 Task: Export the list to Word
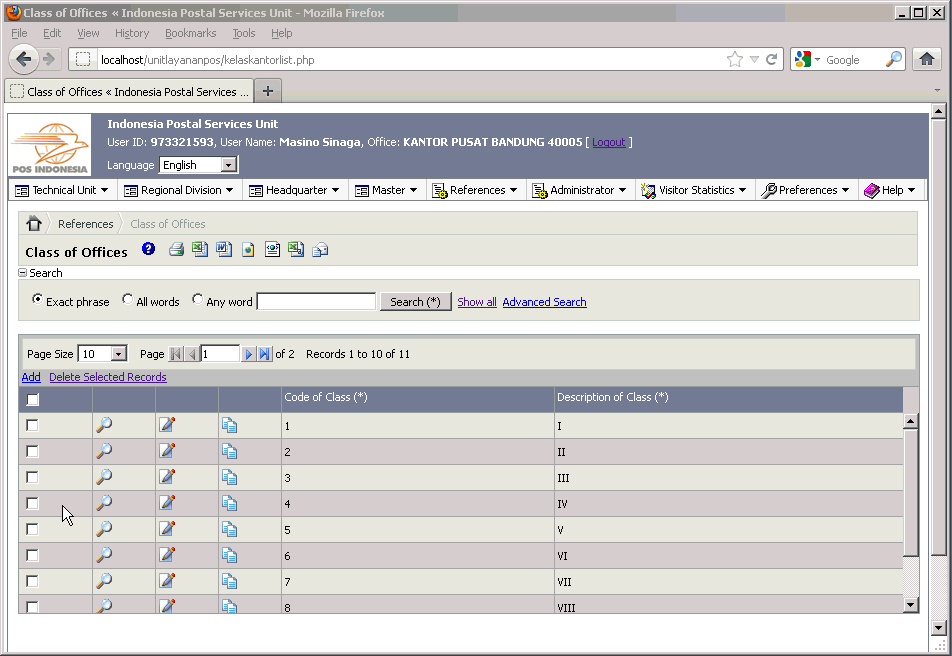[224, 249]
